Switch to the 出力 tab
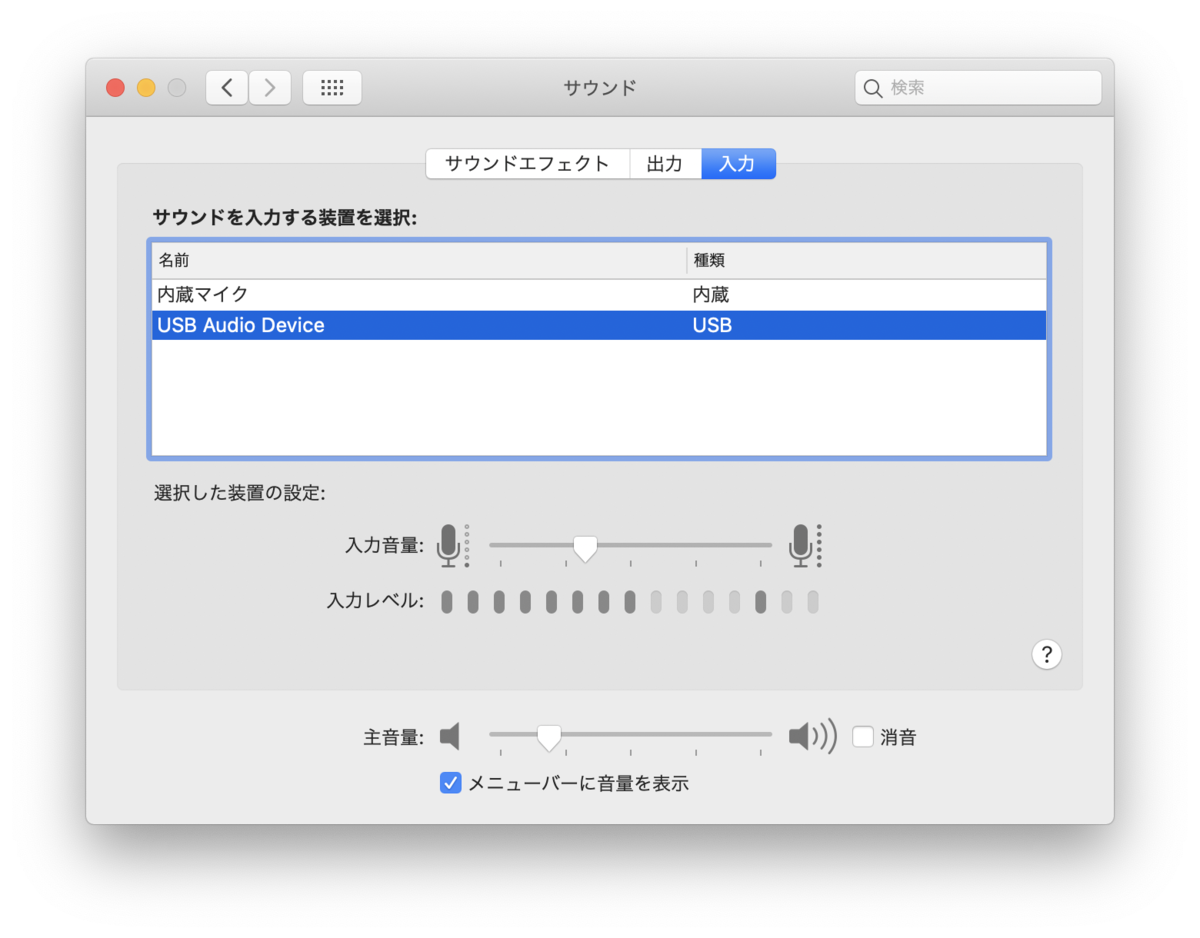The height and width of the screenshot is (938, 1200). tap(665, 164)
